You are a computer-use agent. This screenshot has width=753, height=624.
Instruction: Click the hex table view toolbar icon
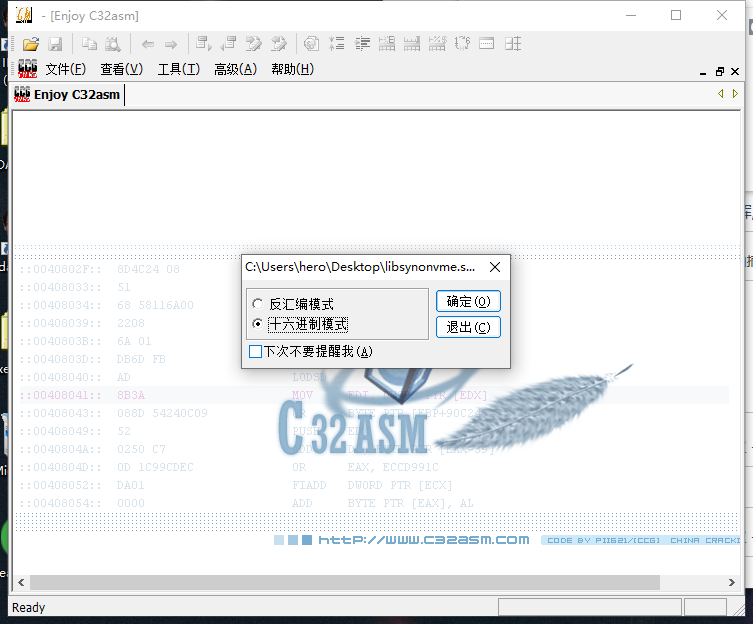[387, 44]
